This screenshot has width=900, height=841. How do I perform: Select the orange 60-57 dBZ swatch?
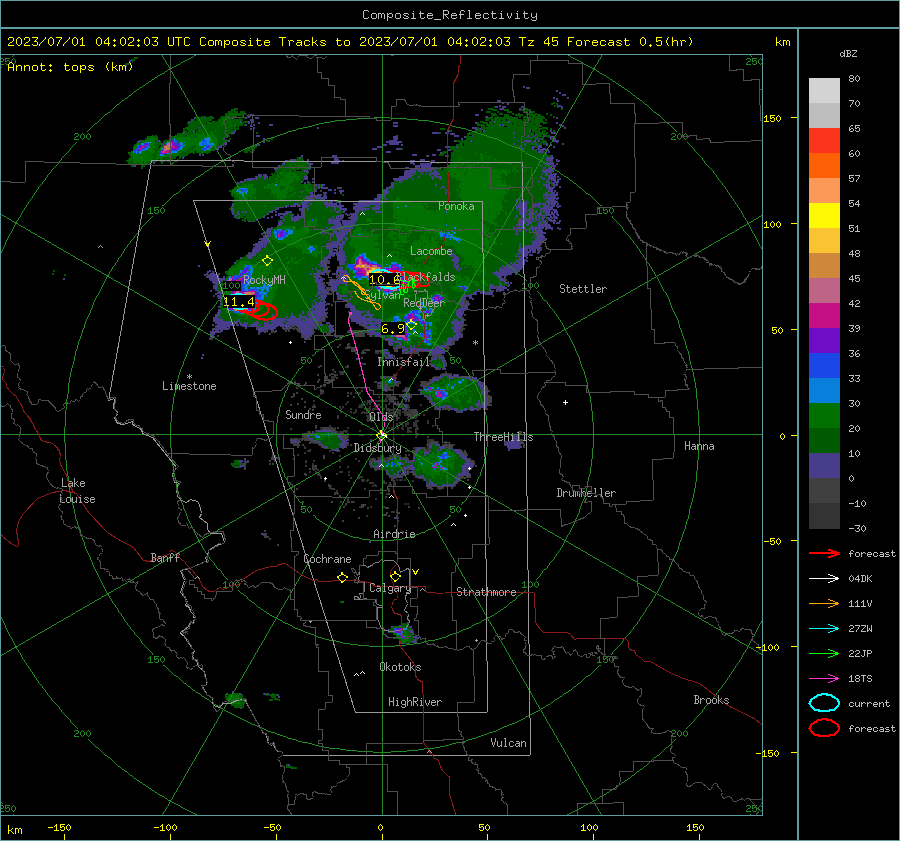[x=824, y=166]
